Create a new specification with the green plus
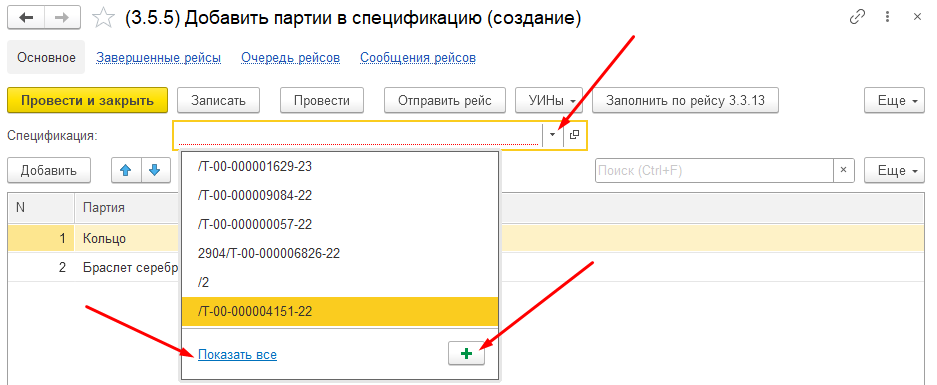937x385 pixels. [467, 354]
